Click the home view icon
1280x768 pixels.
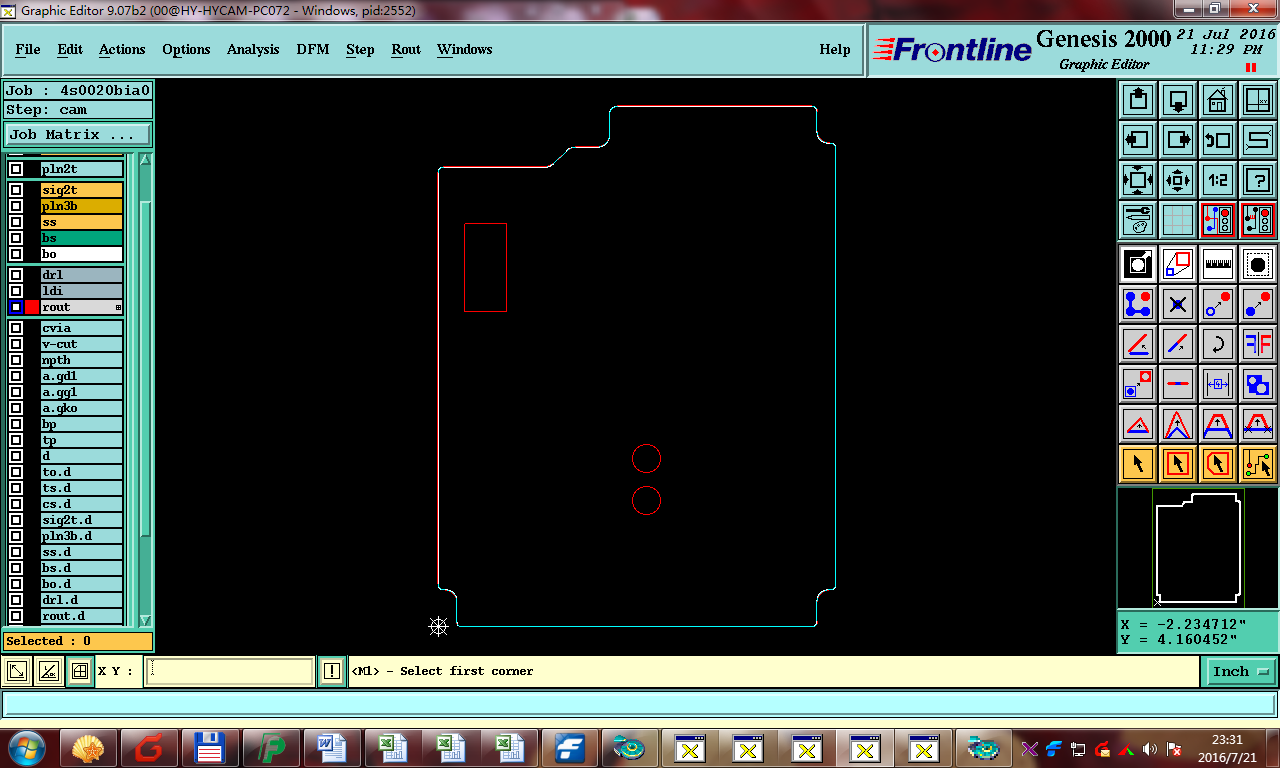pos(1218,100)
